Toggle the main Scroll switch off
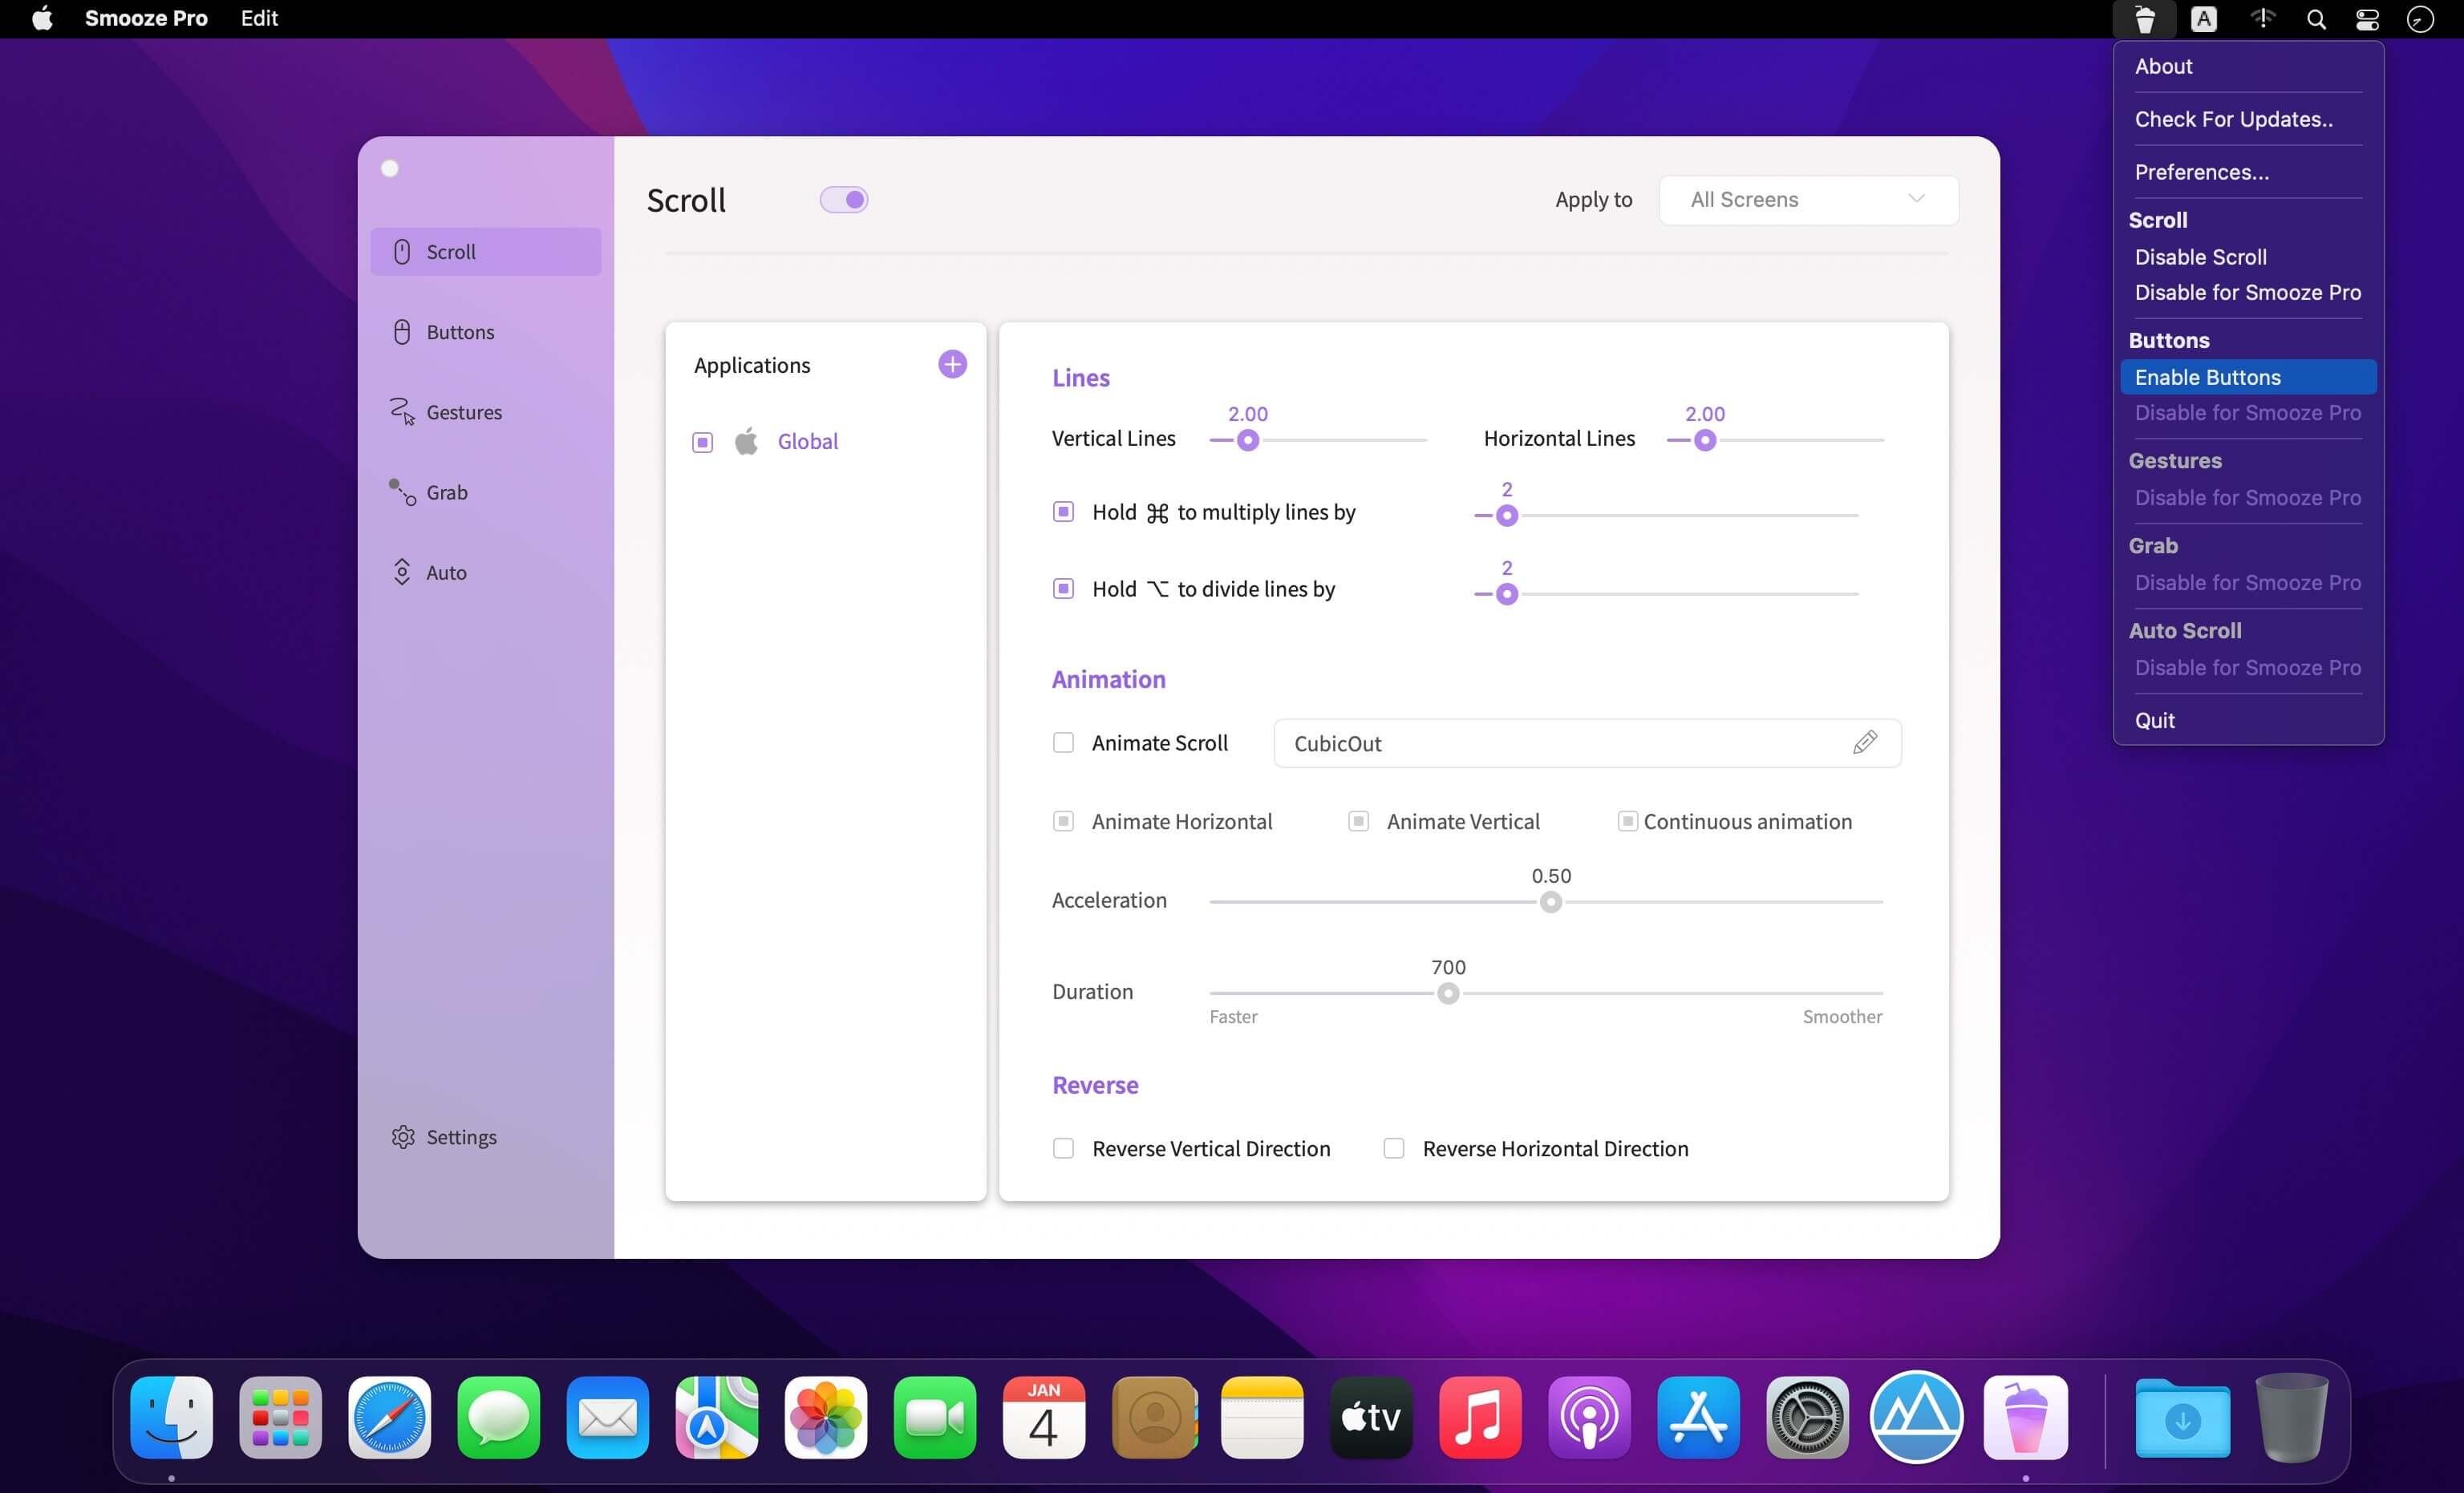This screenshot has height=1493, width=2464. [843, 200]
